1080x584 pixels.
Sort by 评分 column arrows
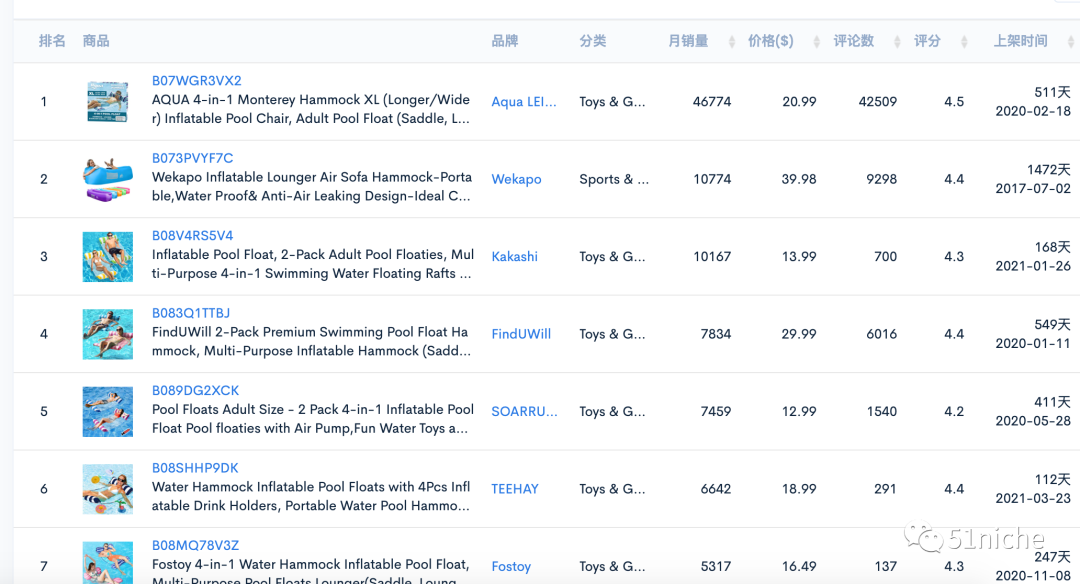coord(964,42)
